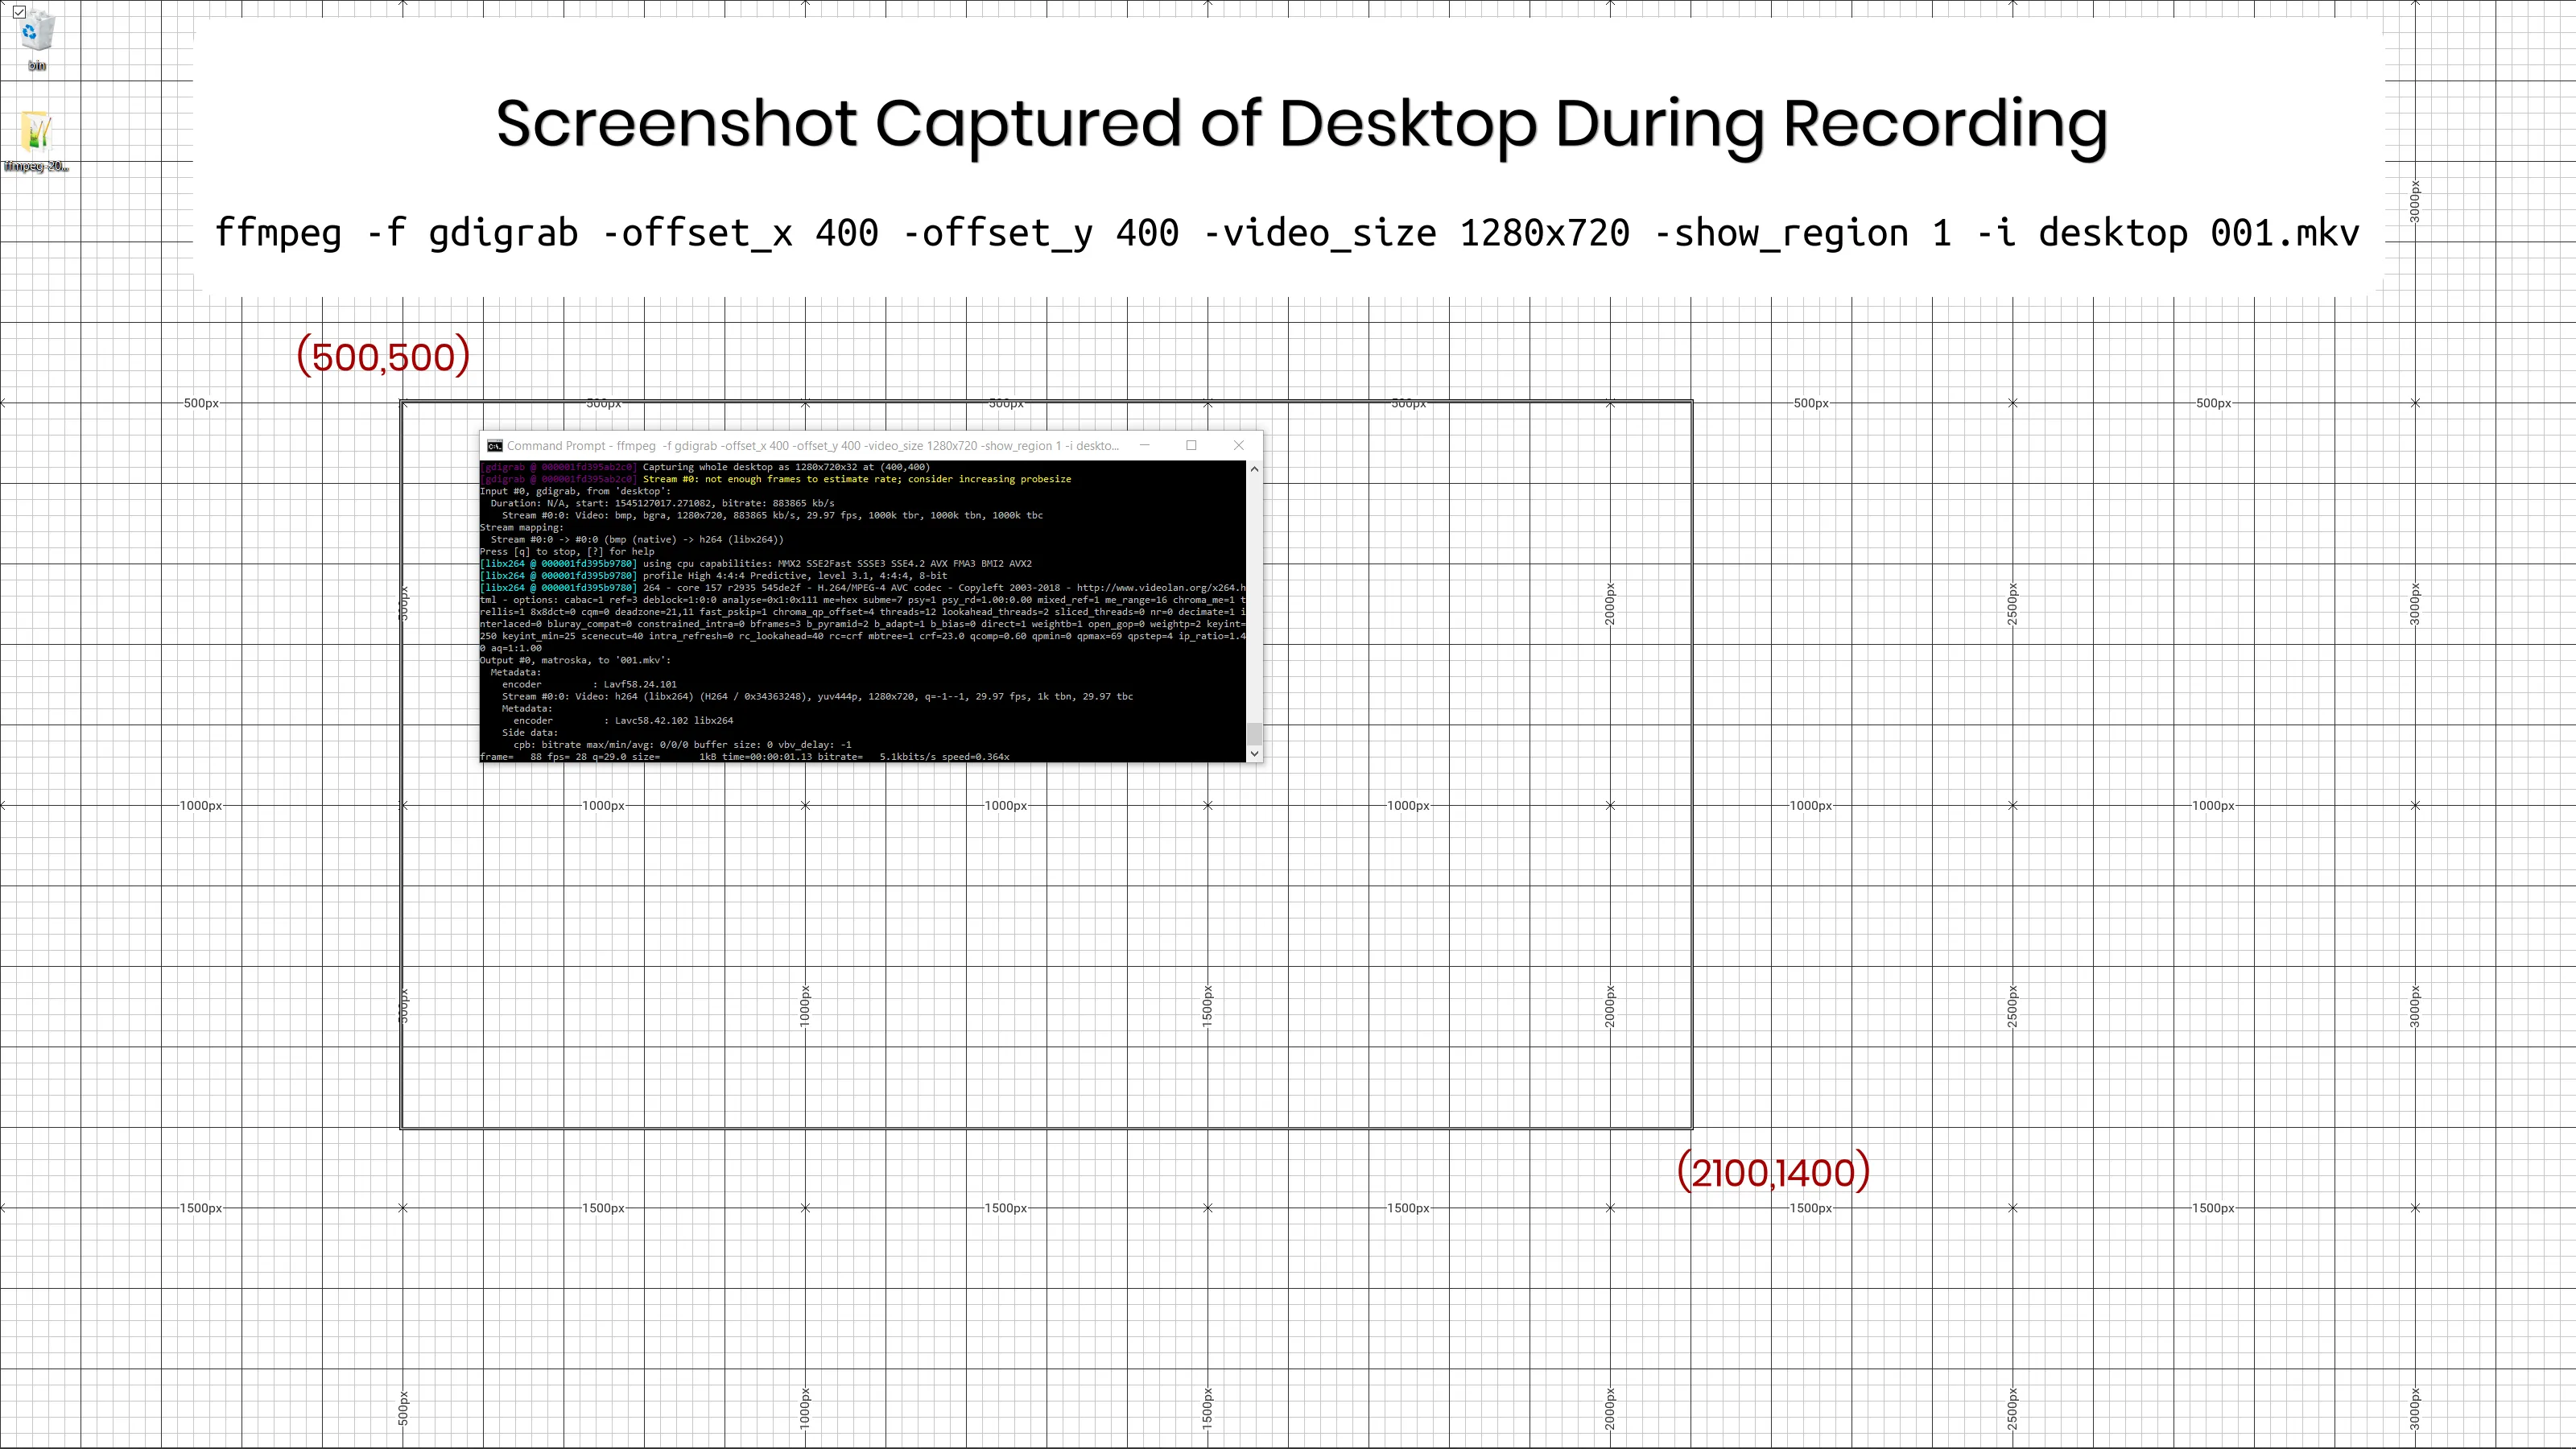The width and height of the screenshot is (2576, 1449).
Task: Click the console scrollbar thumb
Action: click(x=1254, y=733)
